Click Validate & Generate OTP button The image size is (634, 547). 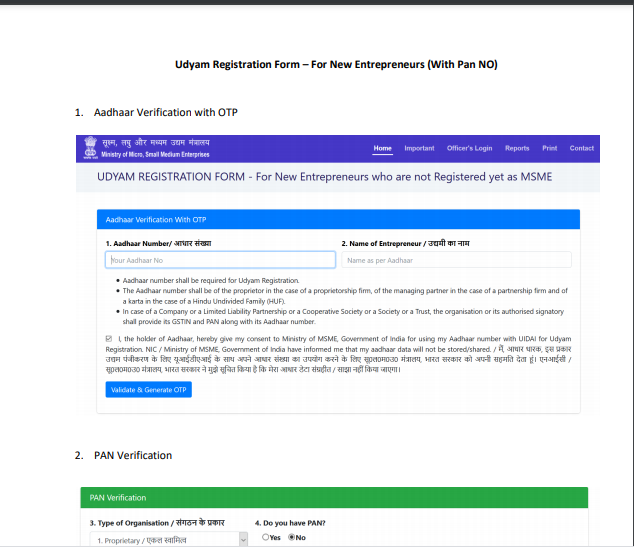point(148,390)
